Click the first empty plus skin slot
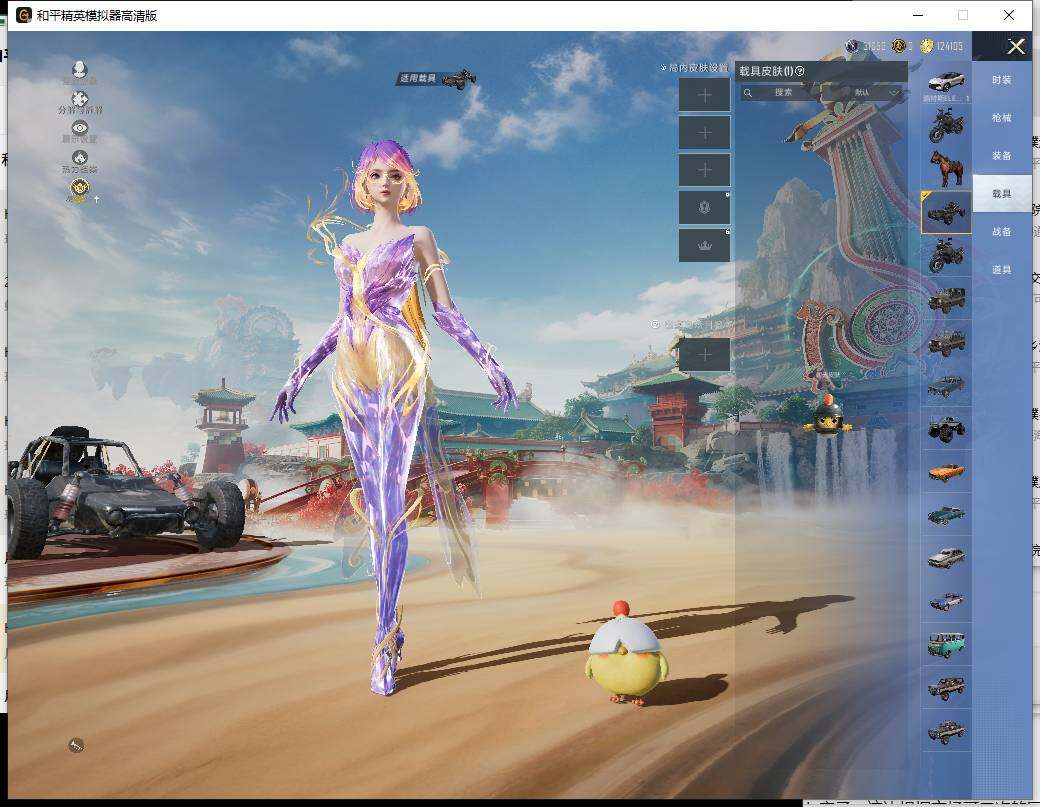 704,95
